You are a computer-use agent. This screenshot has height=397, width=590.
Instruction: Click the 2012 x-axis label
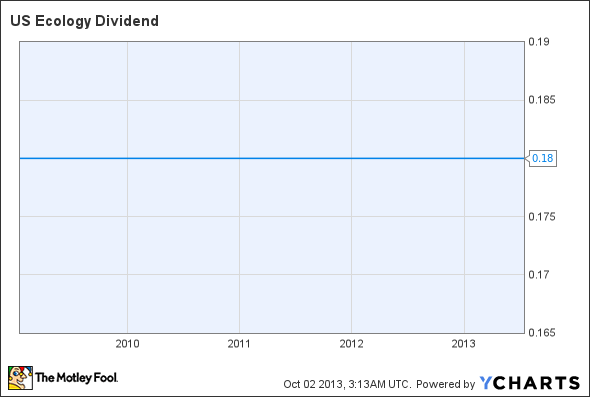pyautogui.click(x=351, y=344)
